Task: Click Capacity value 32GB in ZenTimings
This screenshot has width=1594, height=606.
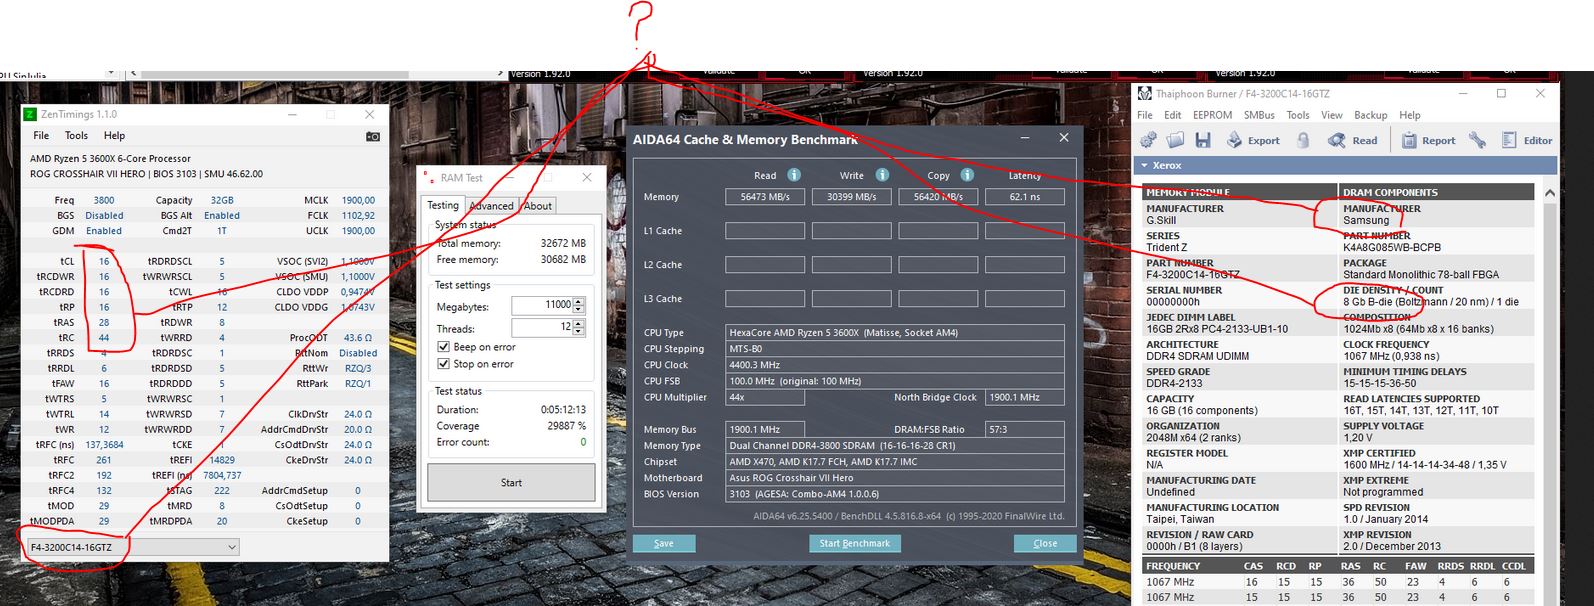Action: click(x=223, y=200)
